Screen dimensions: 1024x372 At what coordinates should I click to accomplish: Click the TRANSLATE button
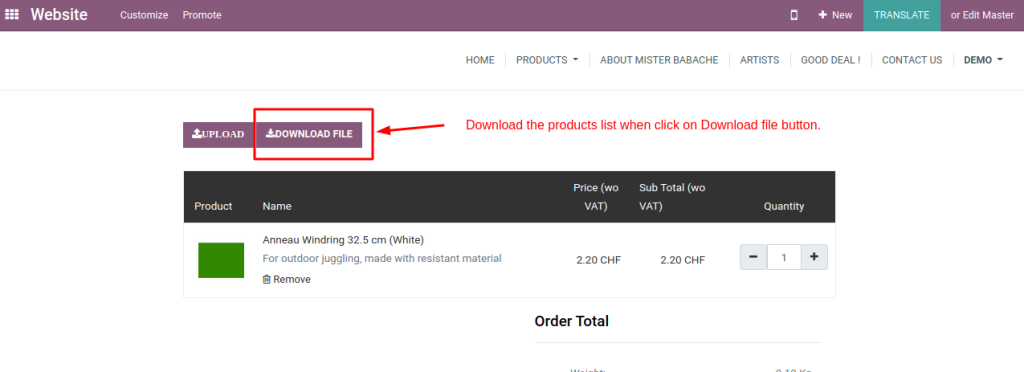902,15
